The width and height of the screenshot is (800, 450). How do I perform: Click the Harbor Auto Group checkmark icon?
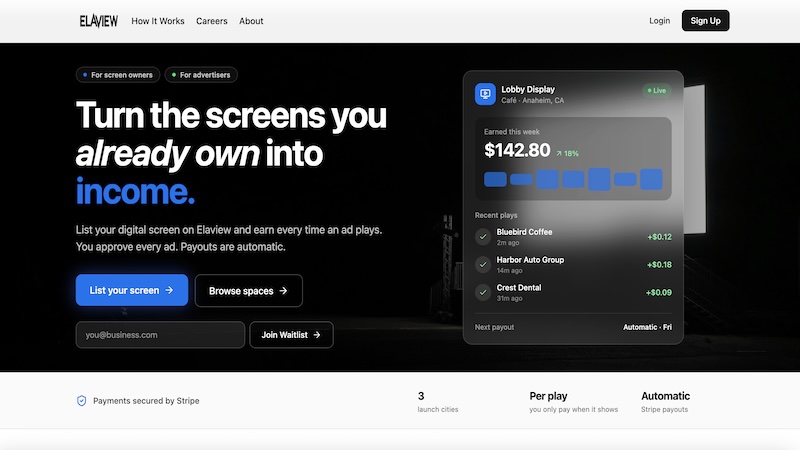click(483, 264)
